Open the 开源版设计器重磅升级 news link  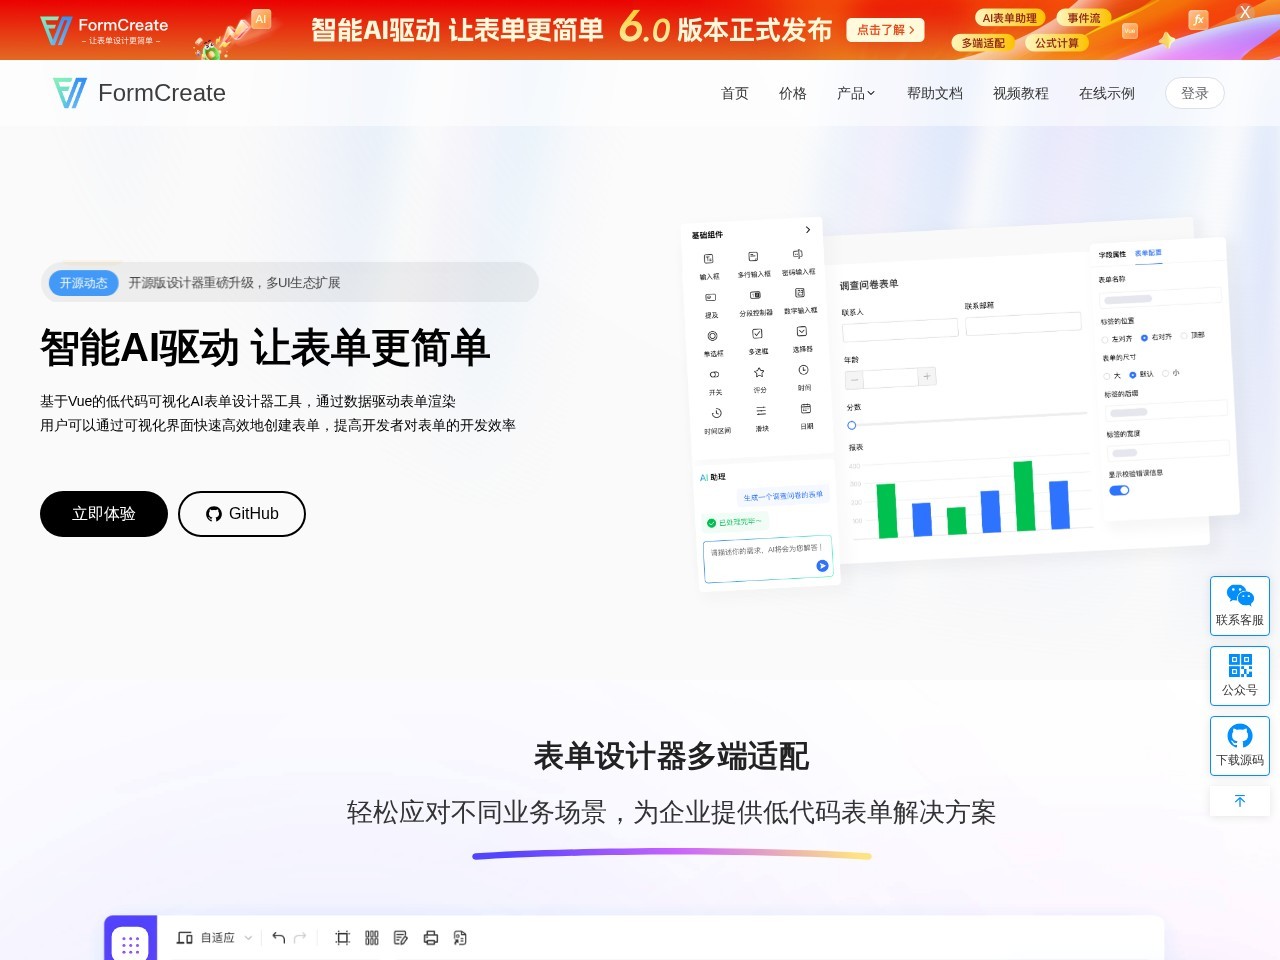click(234, 283)
